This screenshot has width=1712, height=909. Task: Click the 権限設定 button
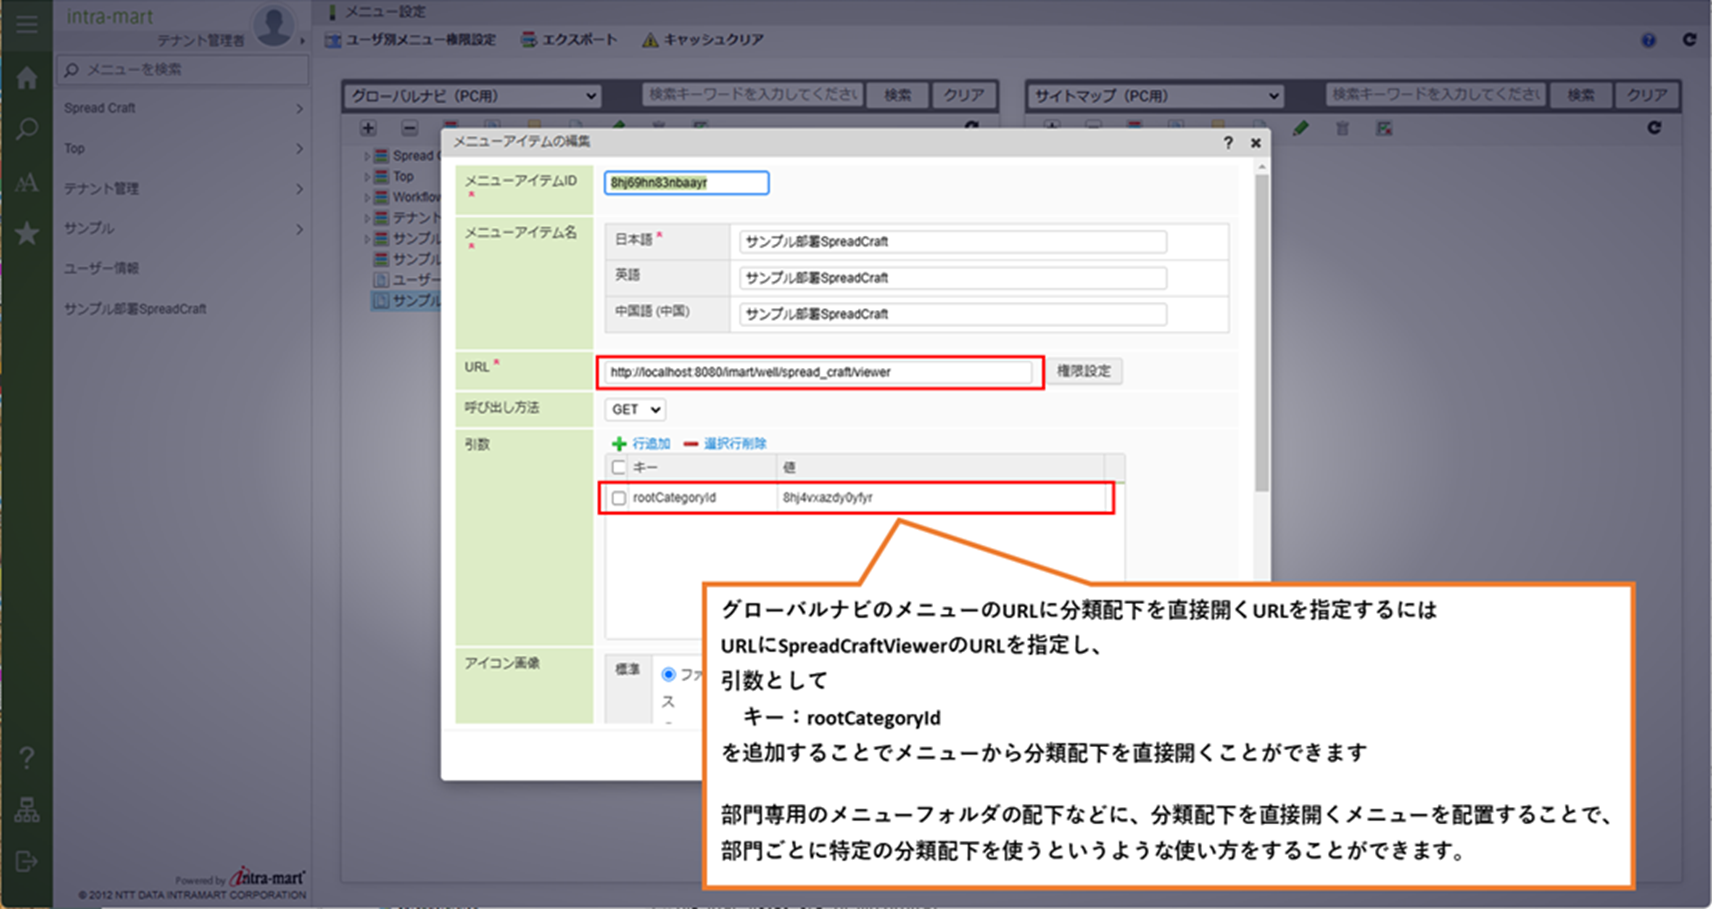1084,371
